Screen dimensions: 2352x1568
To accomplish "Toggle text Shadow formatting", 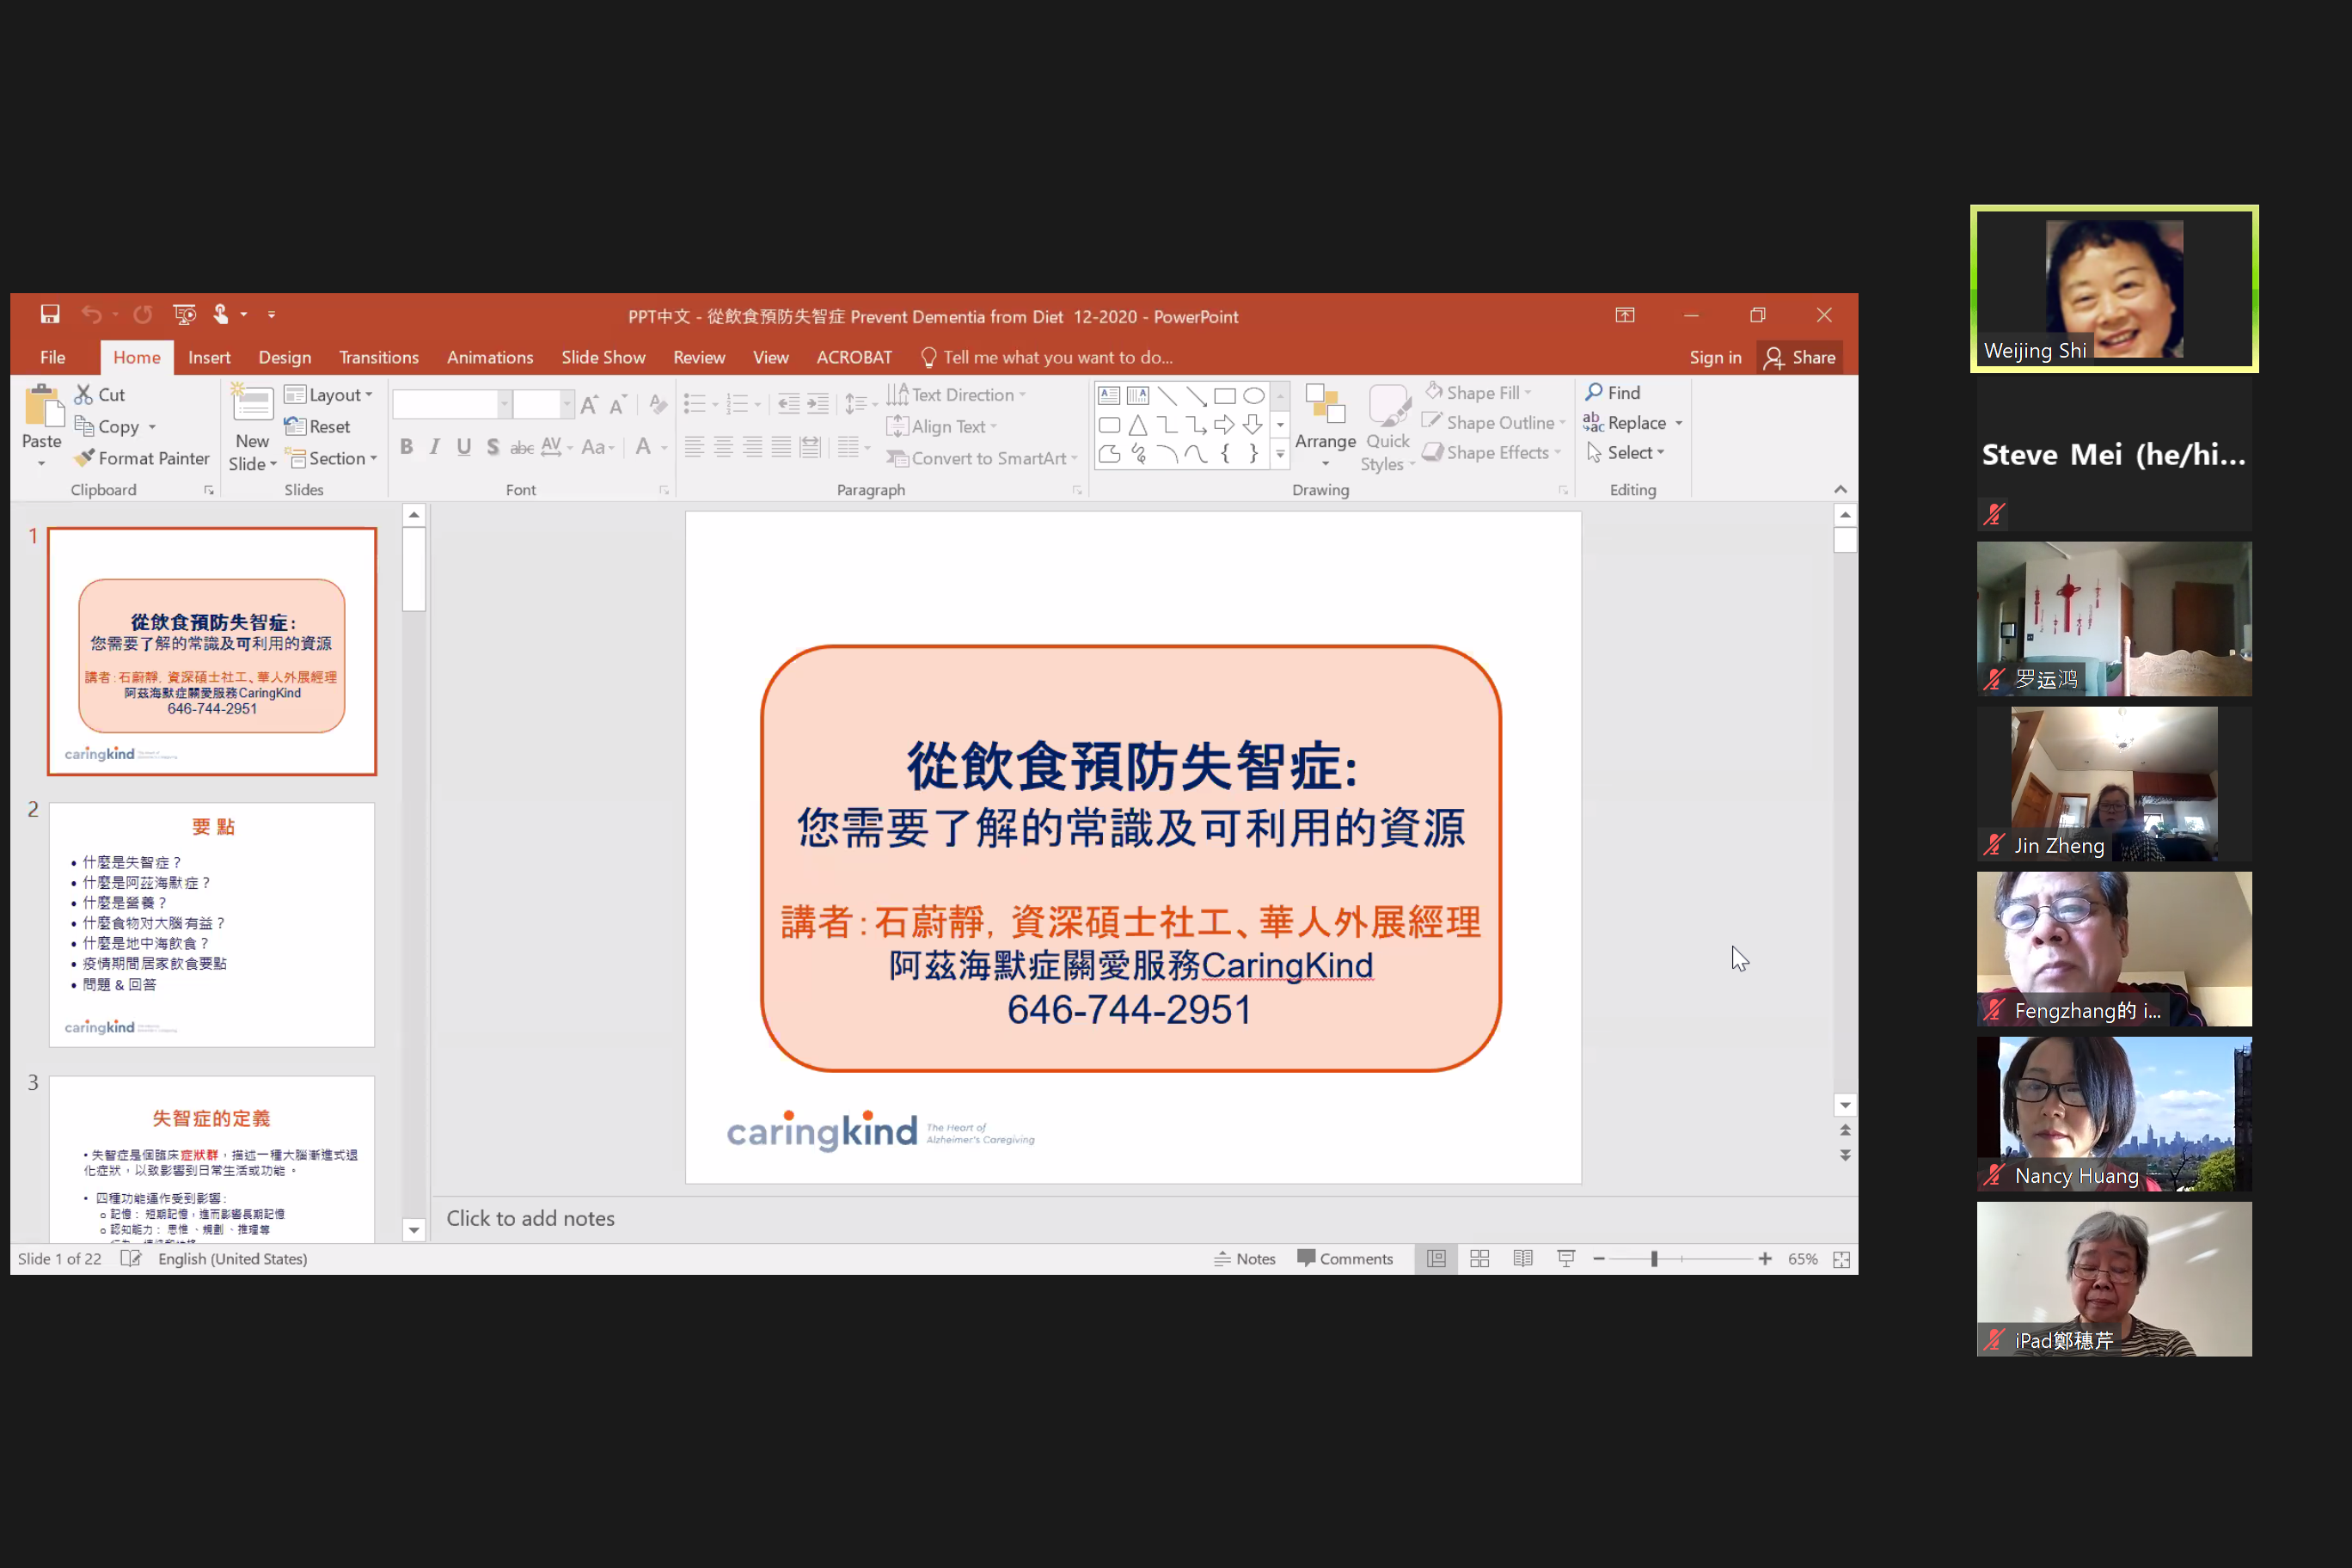I will [x=493, y=447].
